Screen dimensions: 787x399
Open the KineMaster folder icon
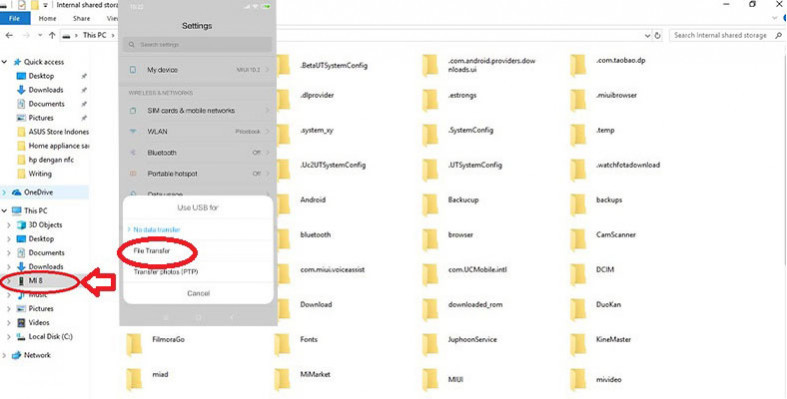pyautogui.click(x=578, y=344)
